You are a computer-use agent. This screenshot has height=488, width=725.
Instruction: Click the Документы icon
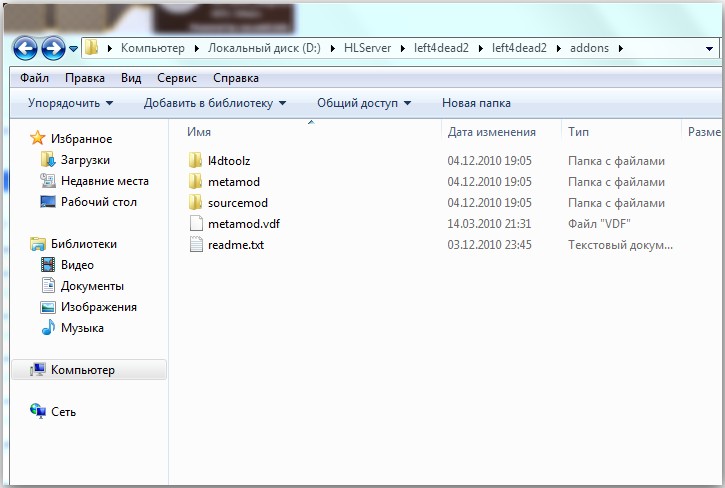(x=48, y=285)
